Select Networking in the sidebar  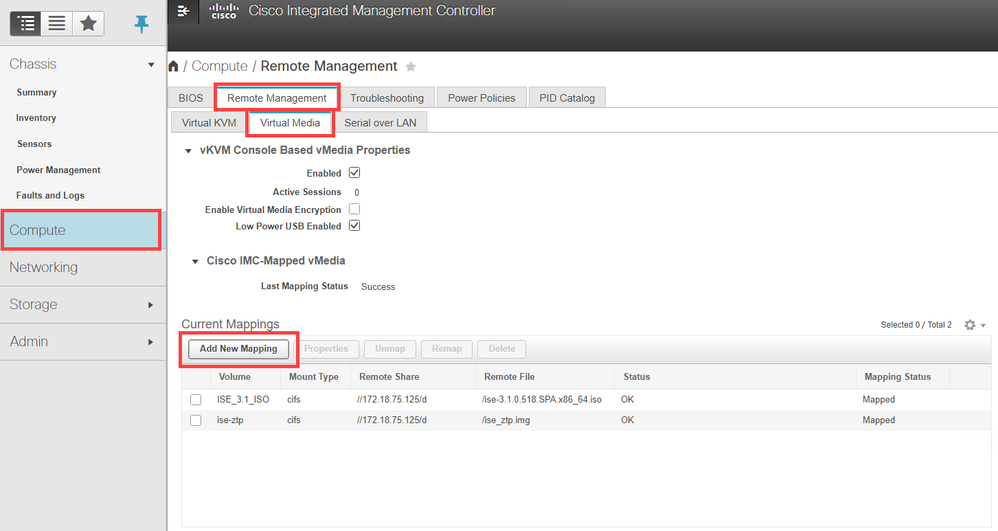[83, 267]
